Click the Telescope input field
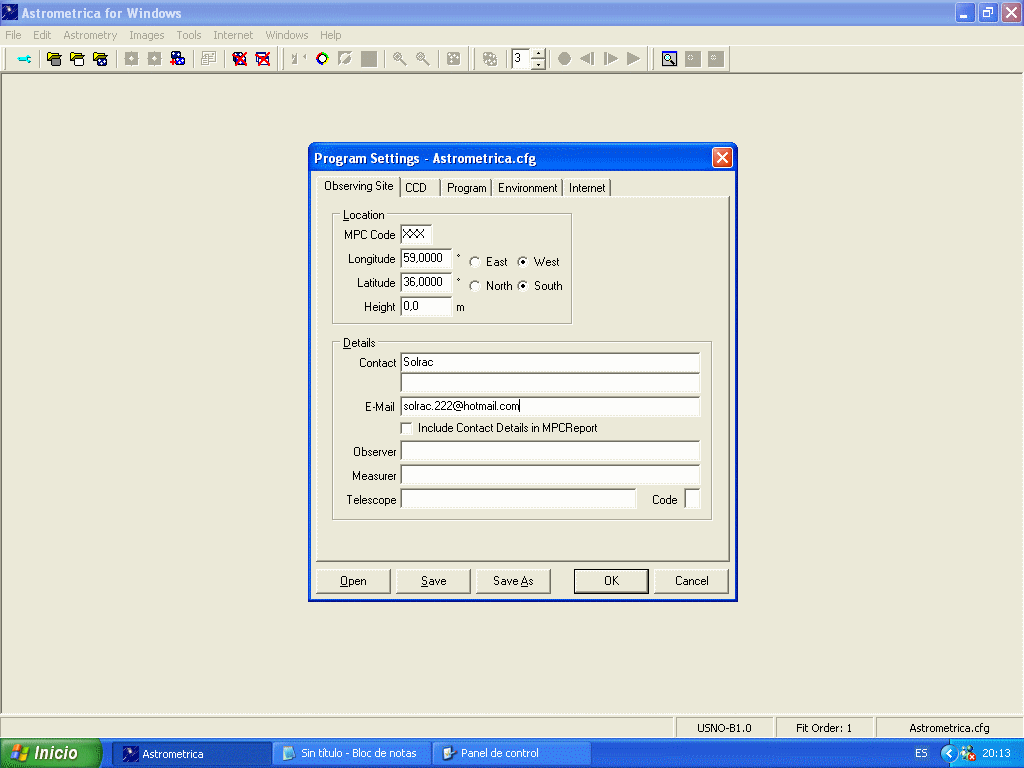Screen dimensions: 1024x768 (519, 500)
